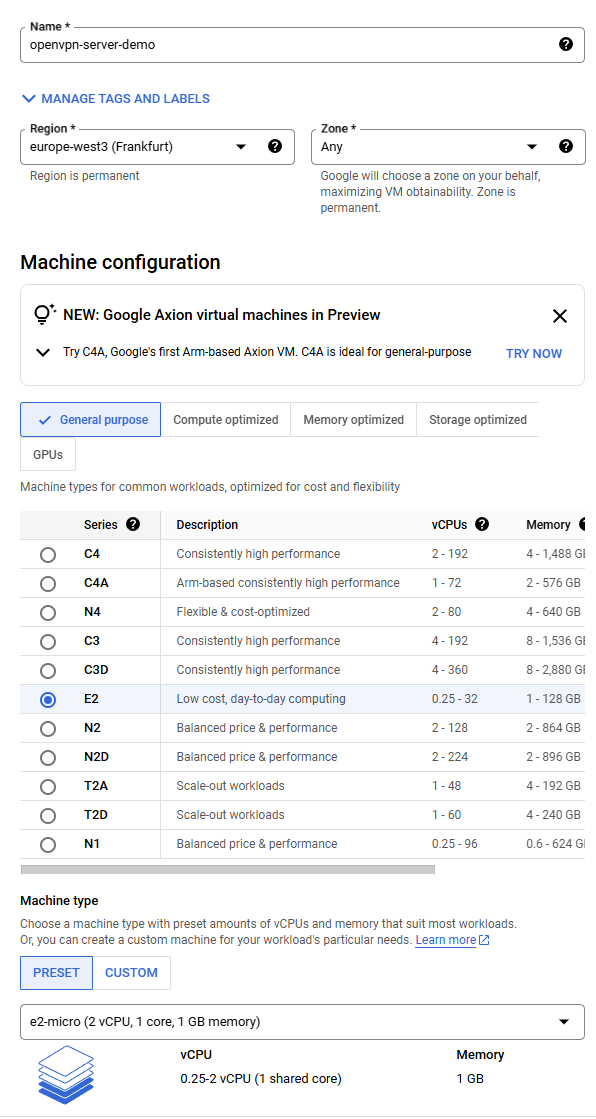Click external link icon beside Learn more

click(x=484, y=940)
